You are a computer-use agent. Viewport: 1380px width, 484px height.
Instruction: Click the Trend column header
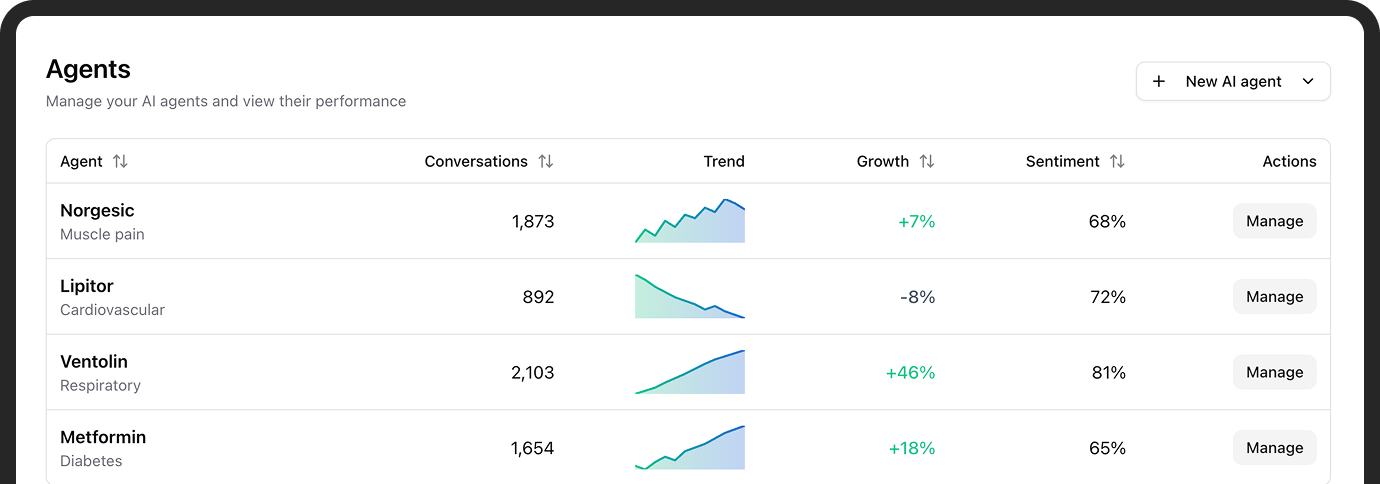pos(724,162)
